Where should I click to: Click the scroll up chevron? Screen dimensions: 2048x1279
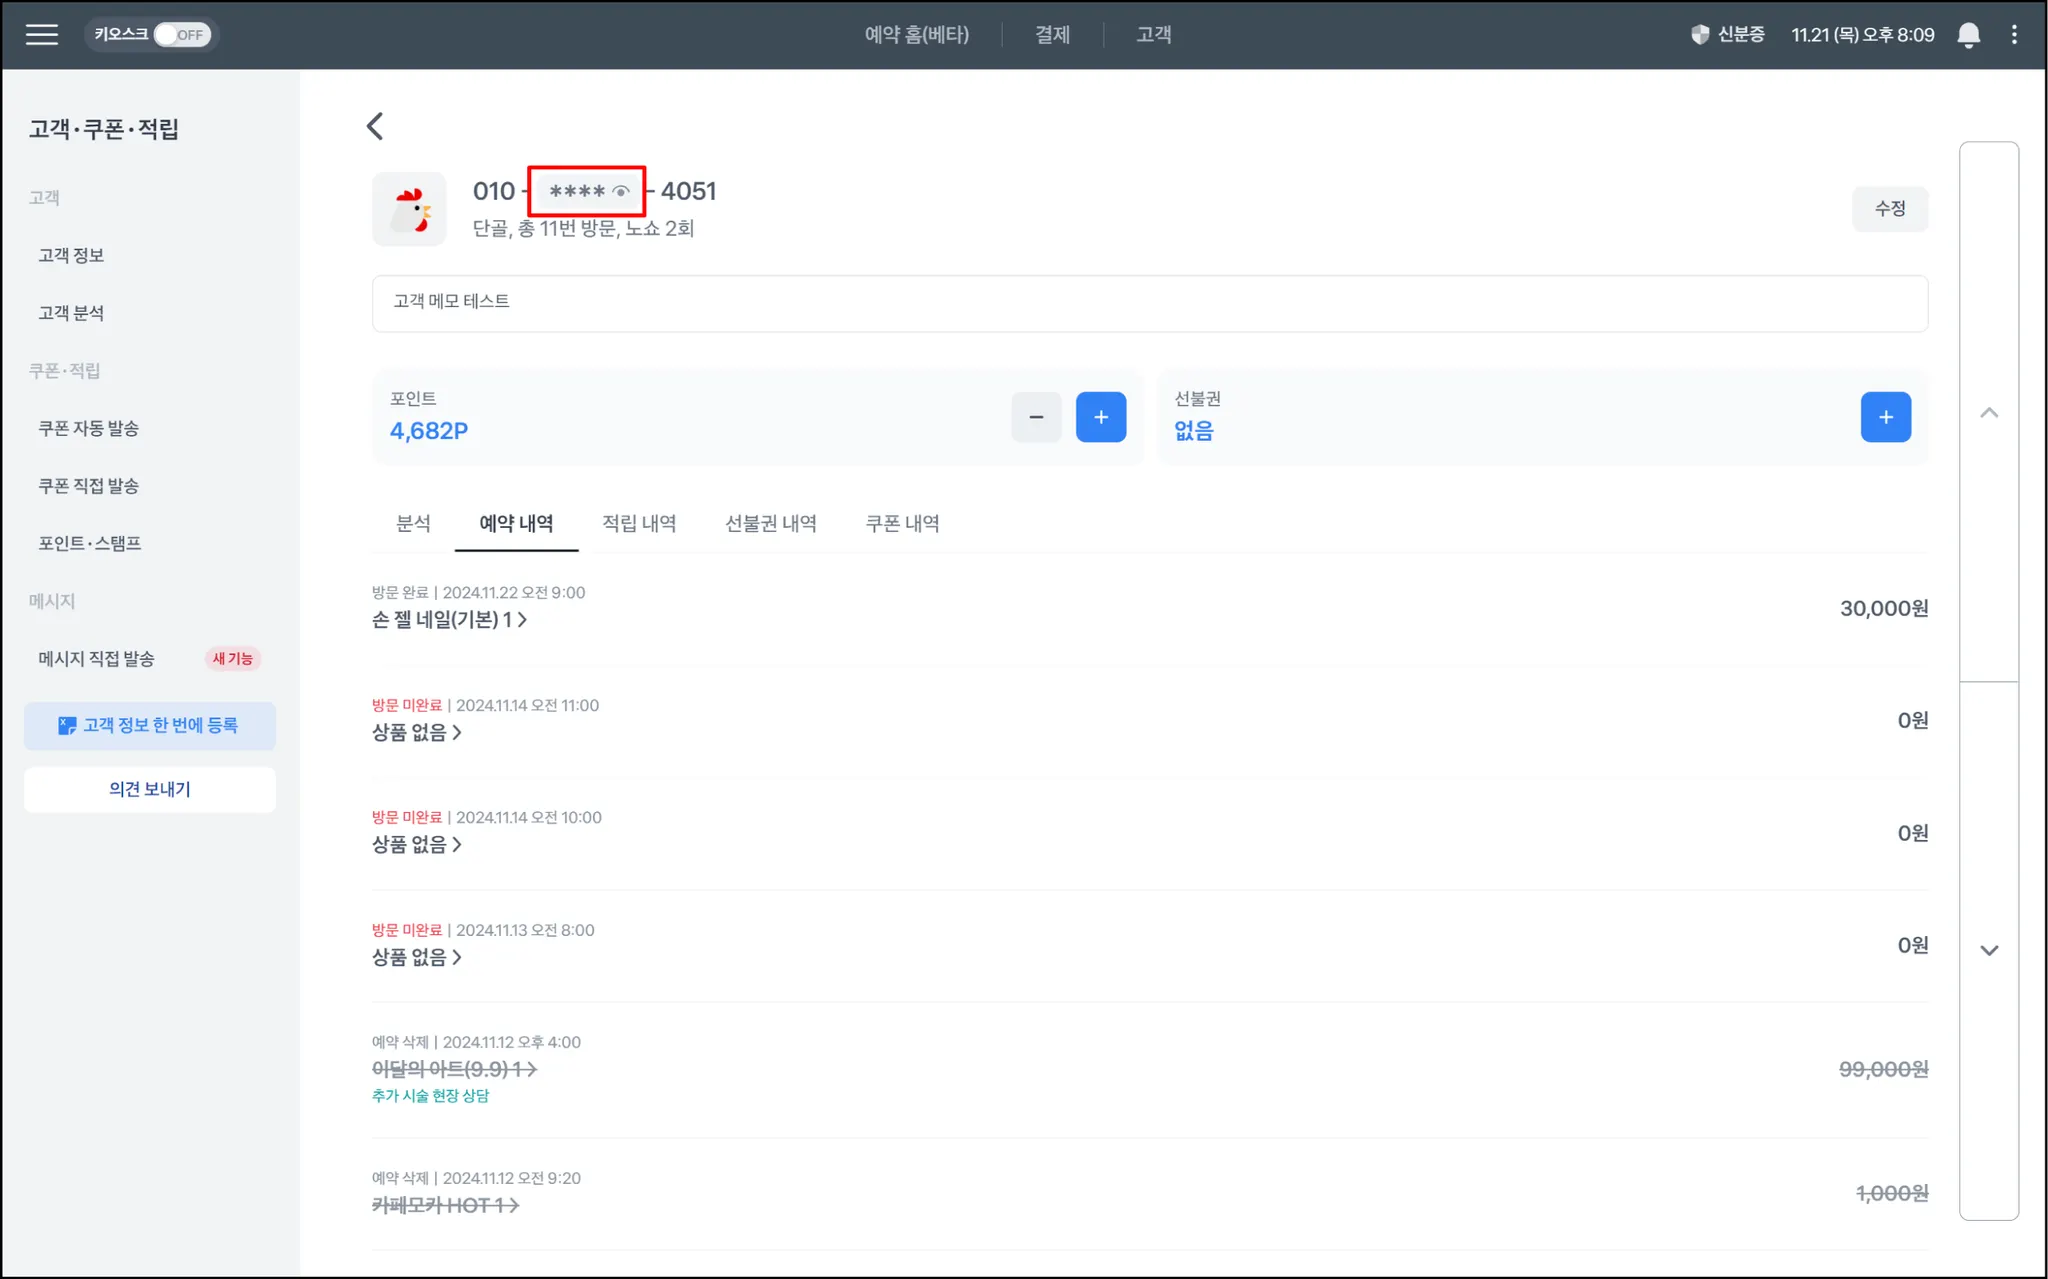click(1989, 413)
